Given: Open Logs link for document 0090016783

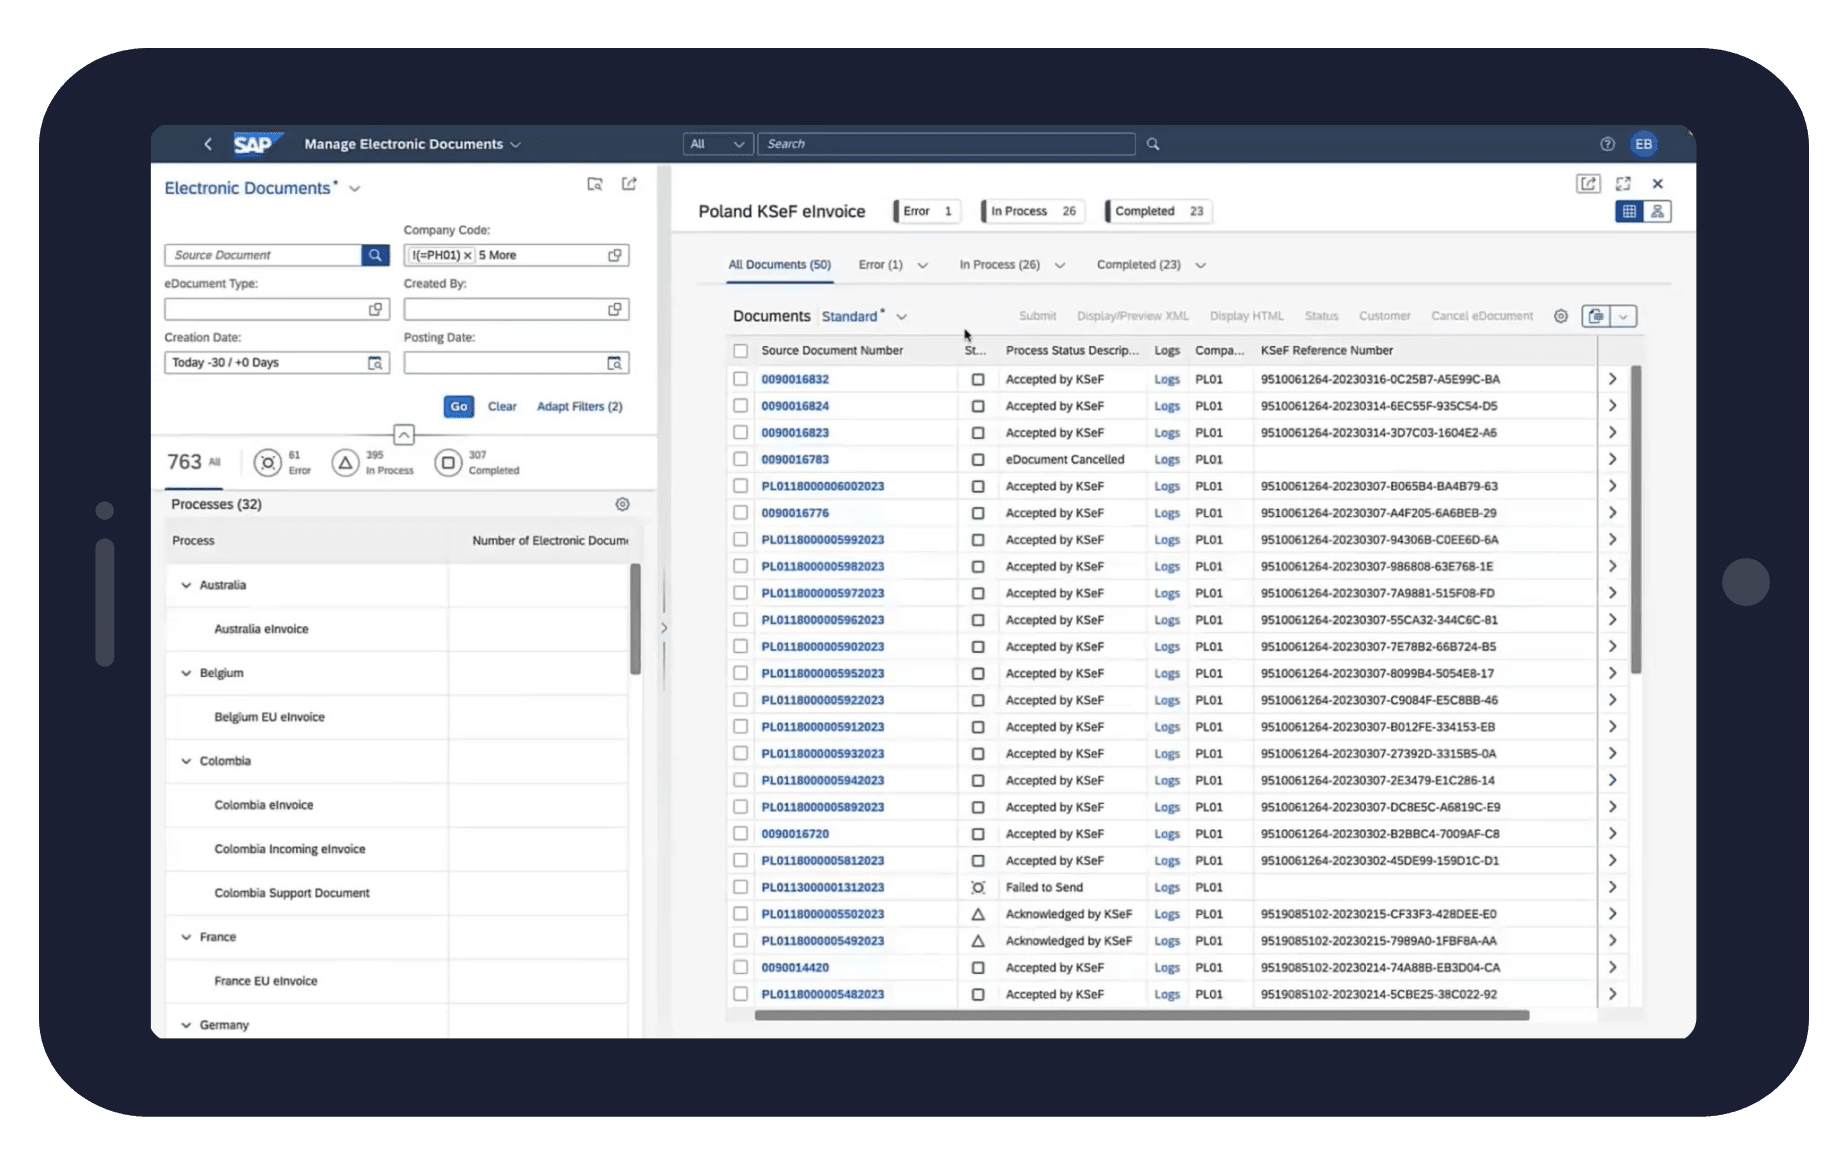Looking at the screenshot, I should pos(1166,460).
